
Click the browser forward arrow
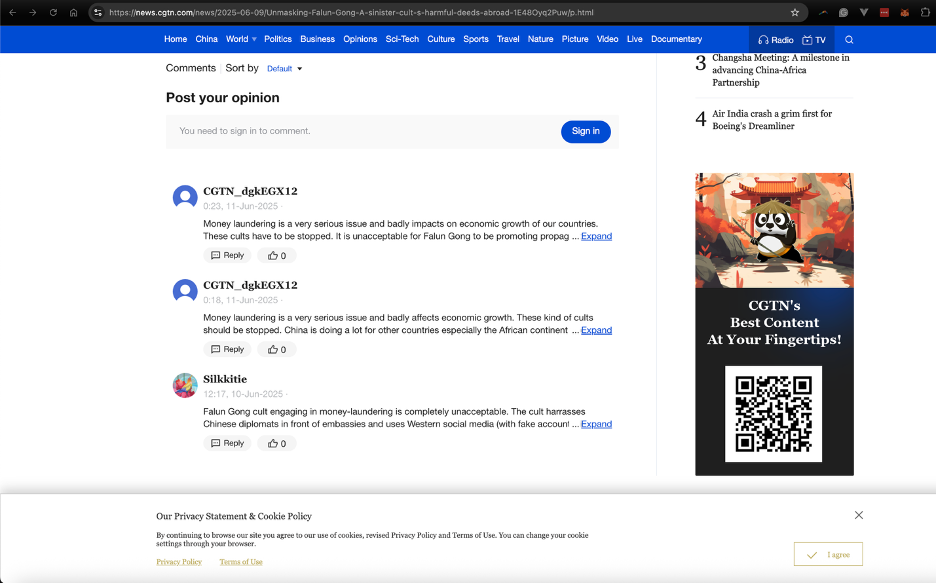click(33, 12)
